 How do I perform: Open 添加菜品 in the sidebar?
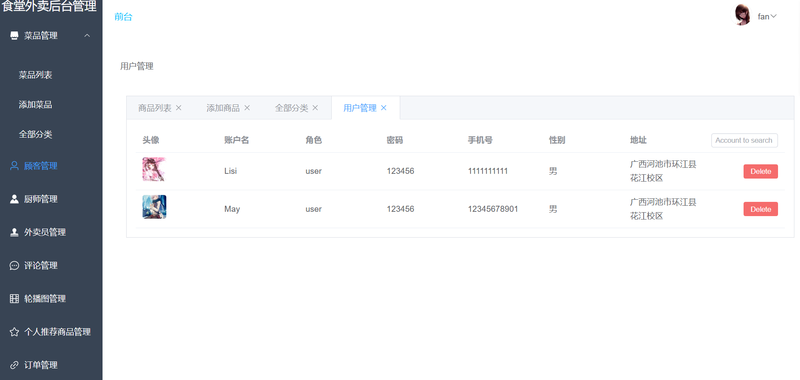pos(36,105)
